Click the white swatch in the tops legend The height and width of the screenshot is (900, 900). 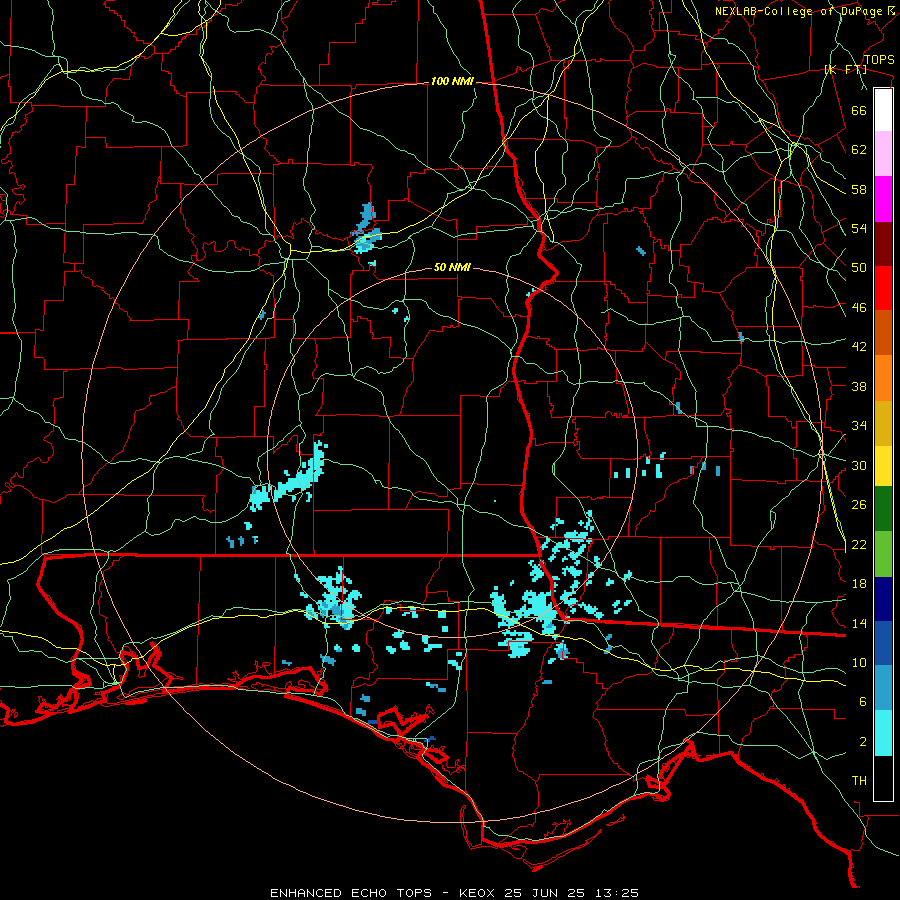coord(883,110)
